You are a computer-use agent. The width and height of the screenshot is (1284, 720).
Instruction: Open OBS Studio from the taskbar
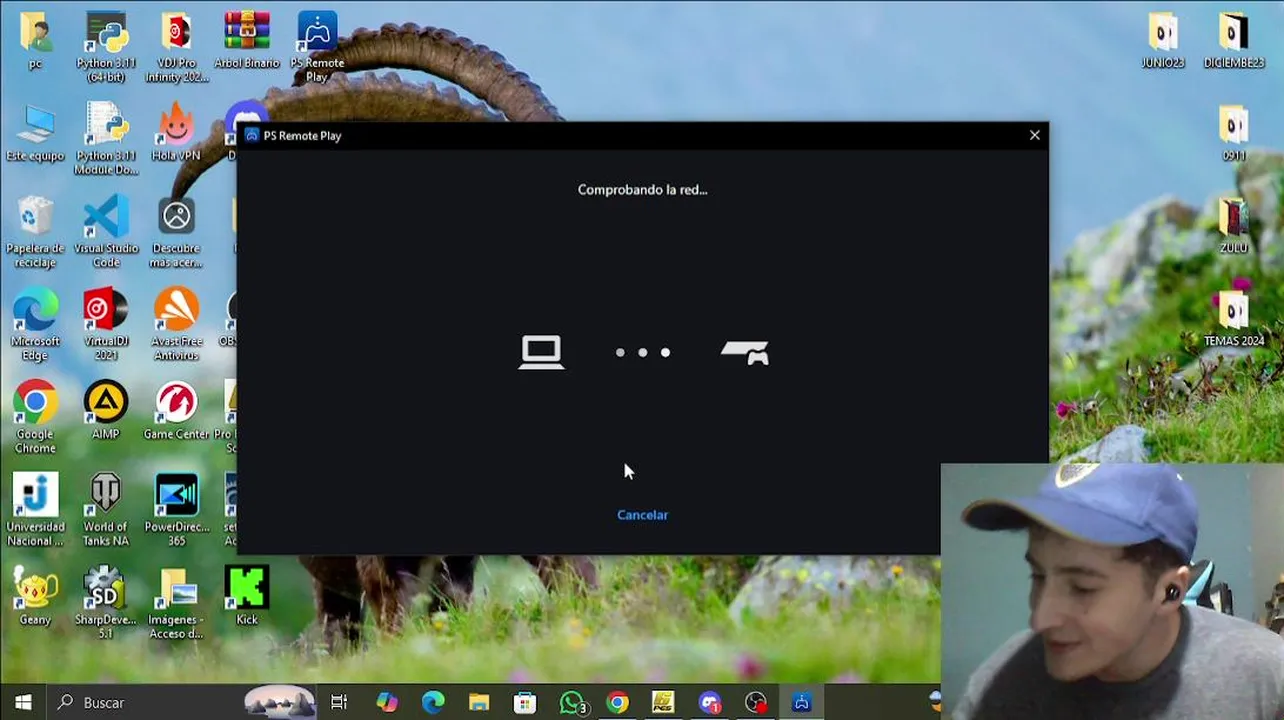tap(756, 702)
